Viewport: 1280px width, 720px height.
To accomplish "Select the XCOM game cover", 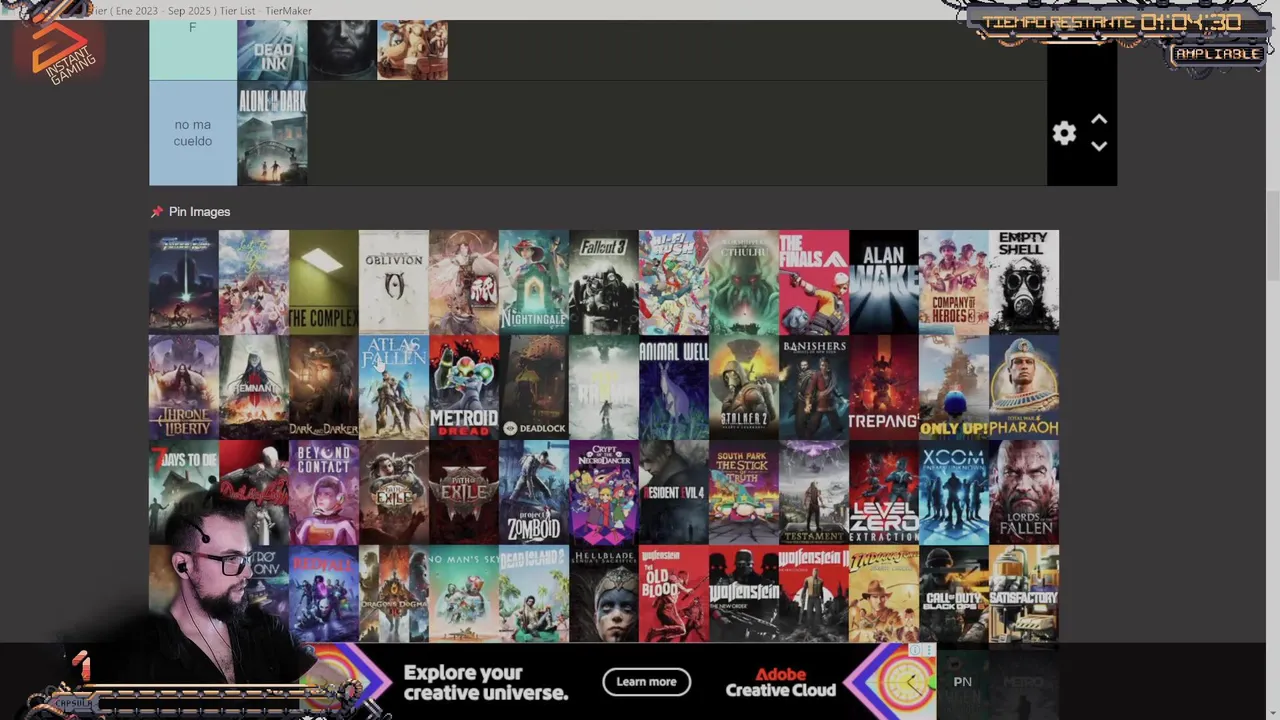I will coord(954,492).
